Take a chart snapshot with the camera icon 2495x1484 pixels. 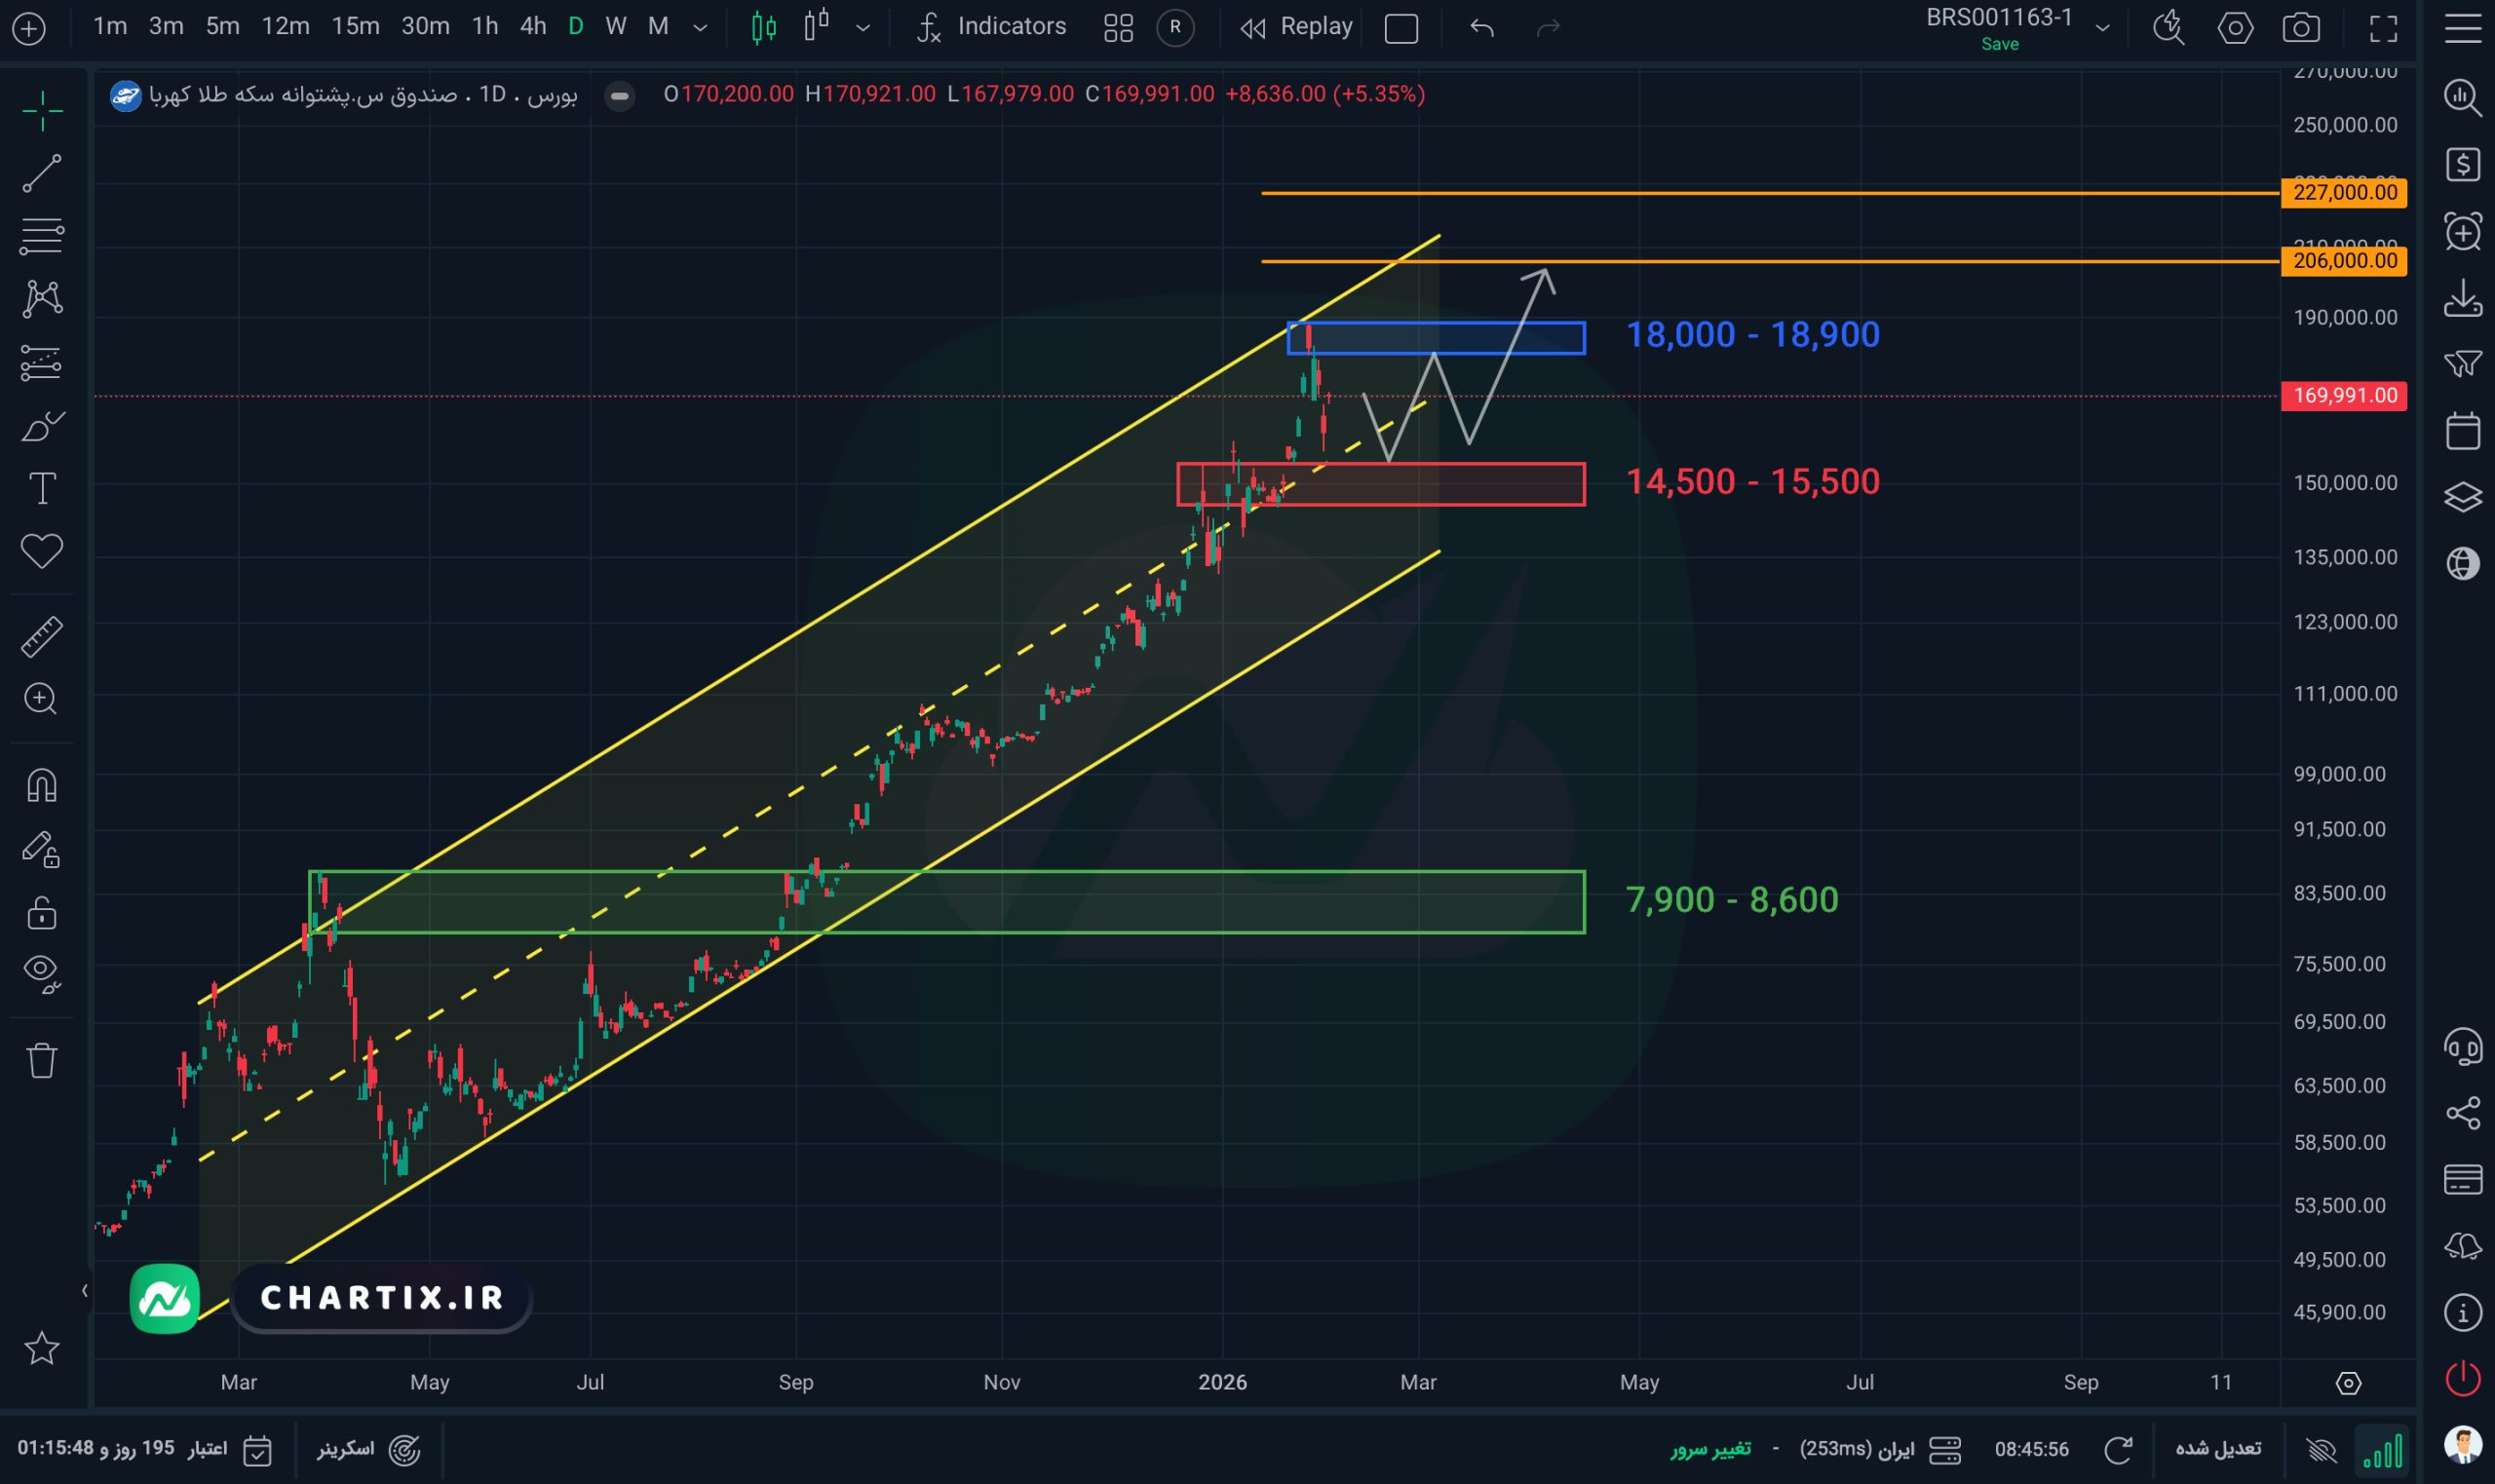[x=2301, y=28]
